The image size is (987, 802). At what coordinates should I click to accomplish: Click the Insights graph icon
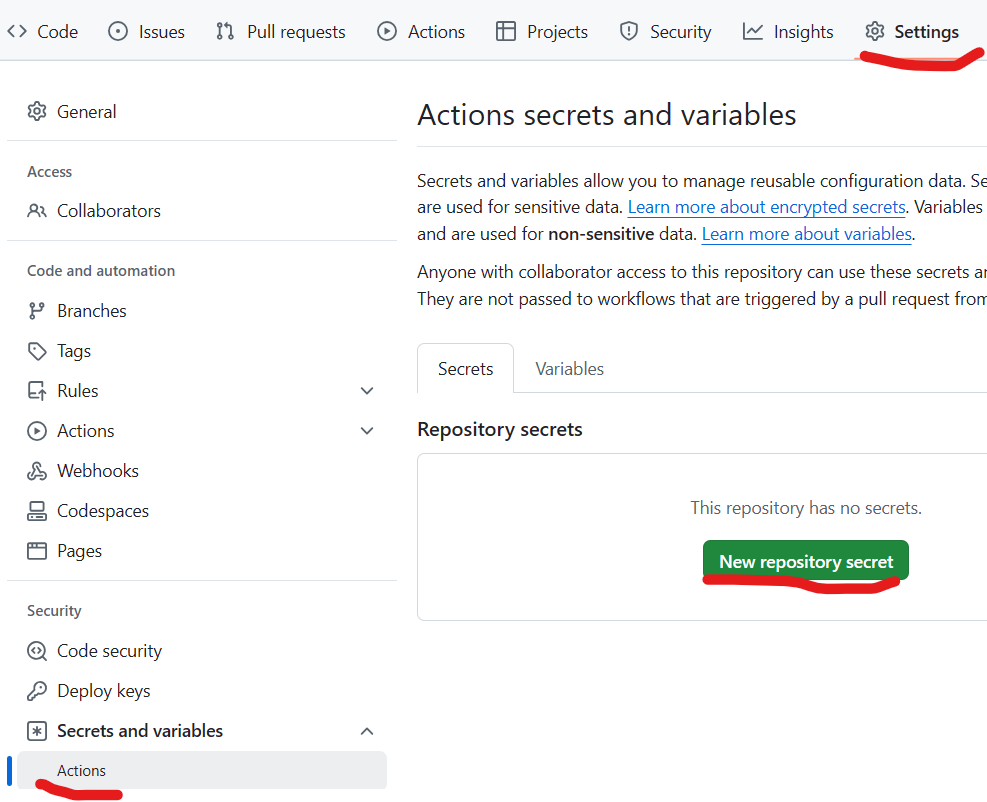tap(753, 31)
